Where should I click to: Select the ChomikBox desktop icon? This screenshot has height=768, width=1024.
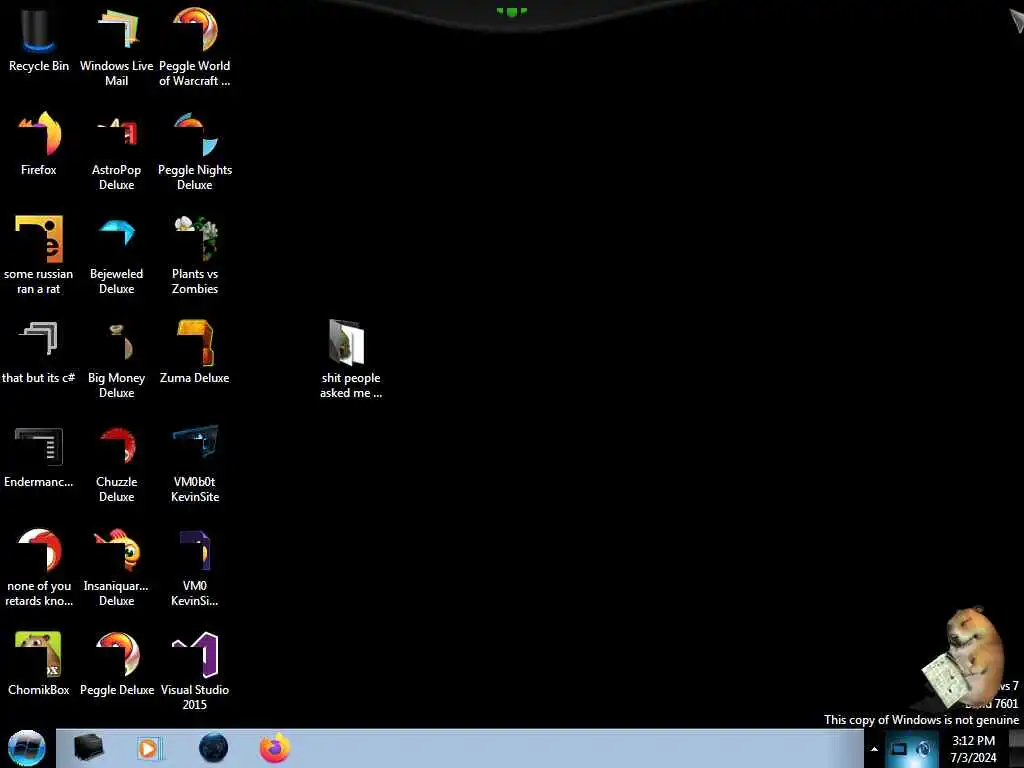[x=39, y=664]
